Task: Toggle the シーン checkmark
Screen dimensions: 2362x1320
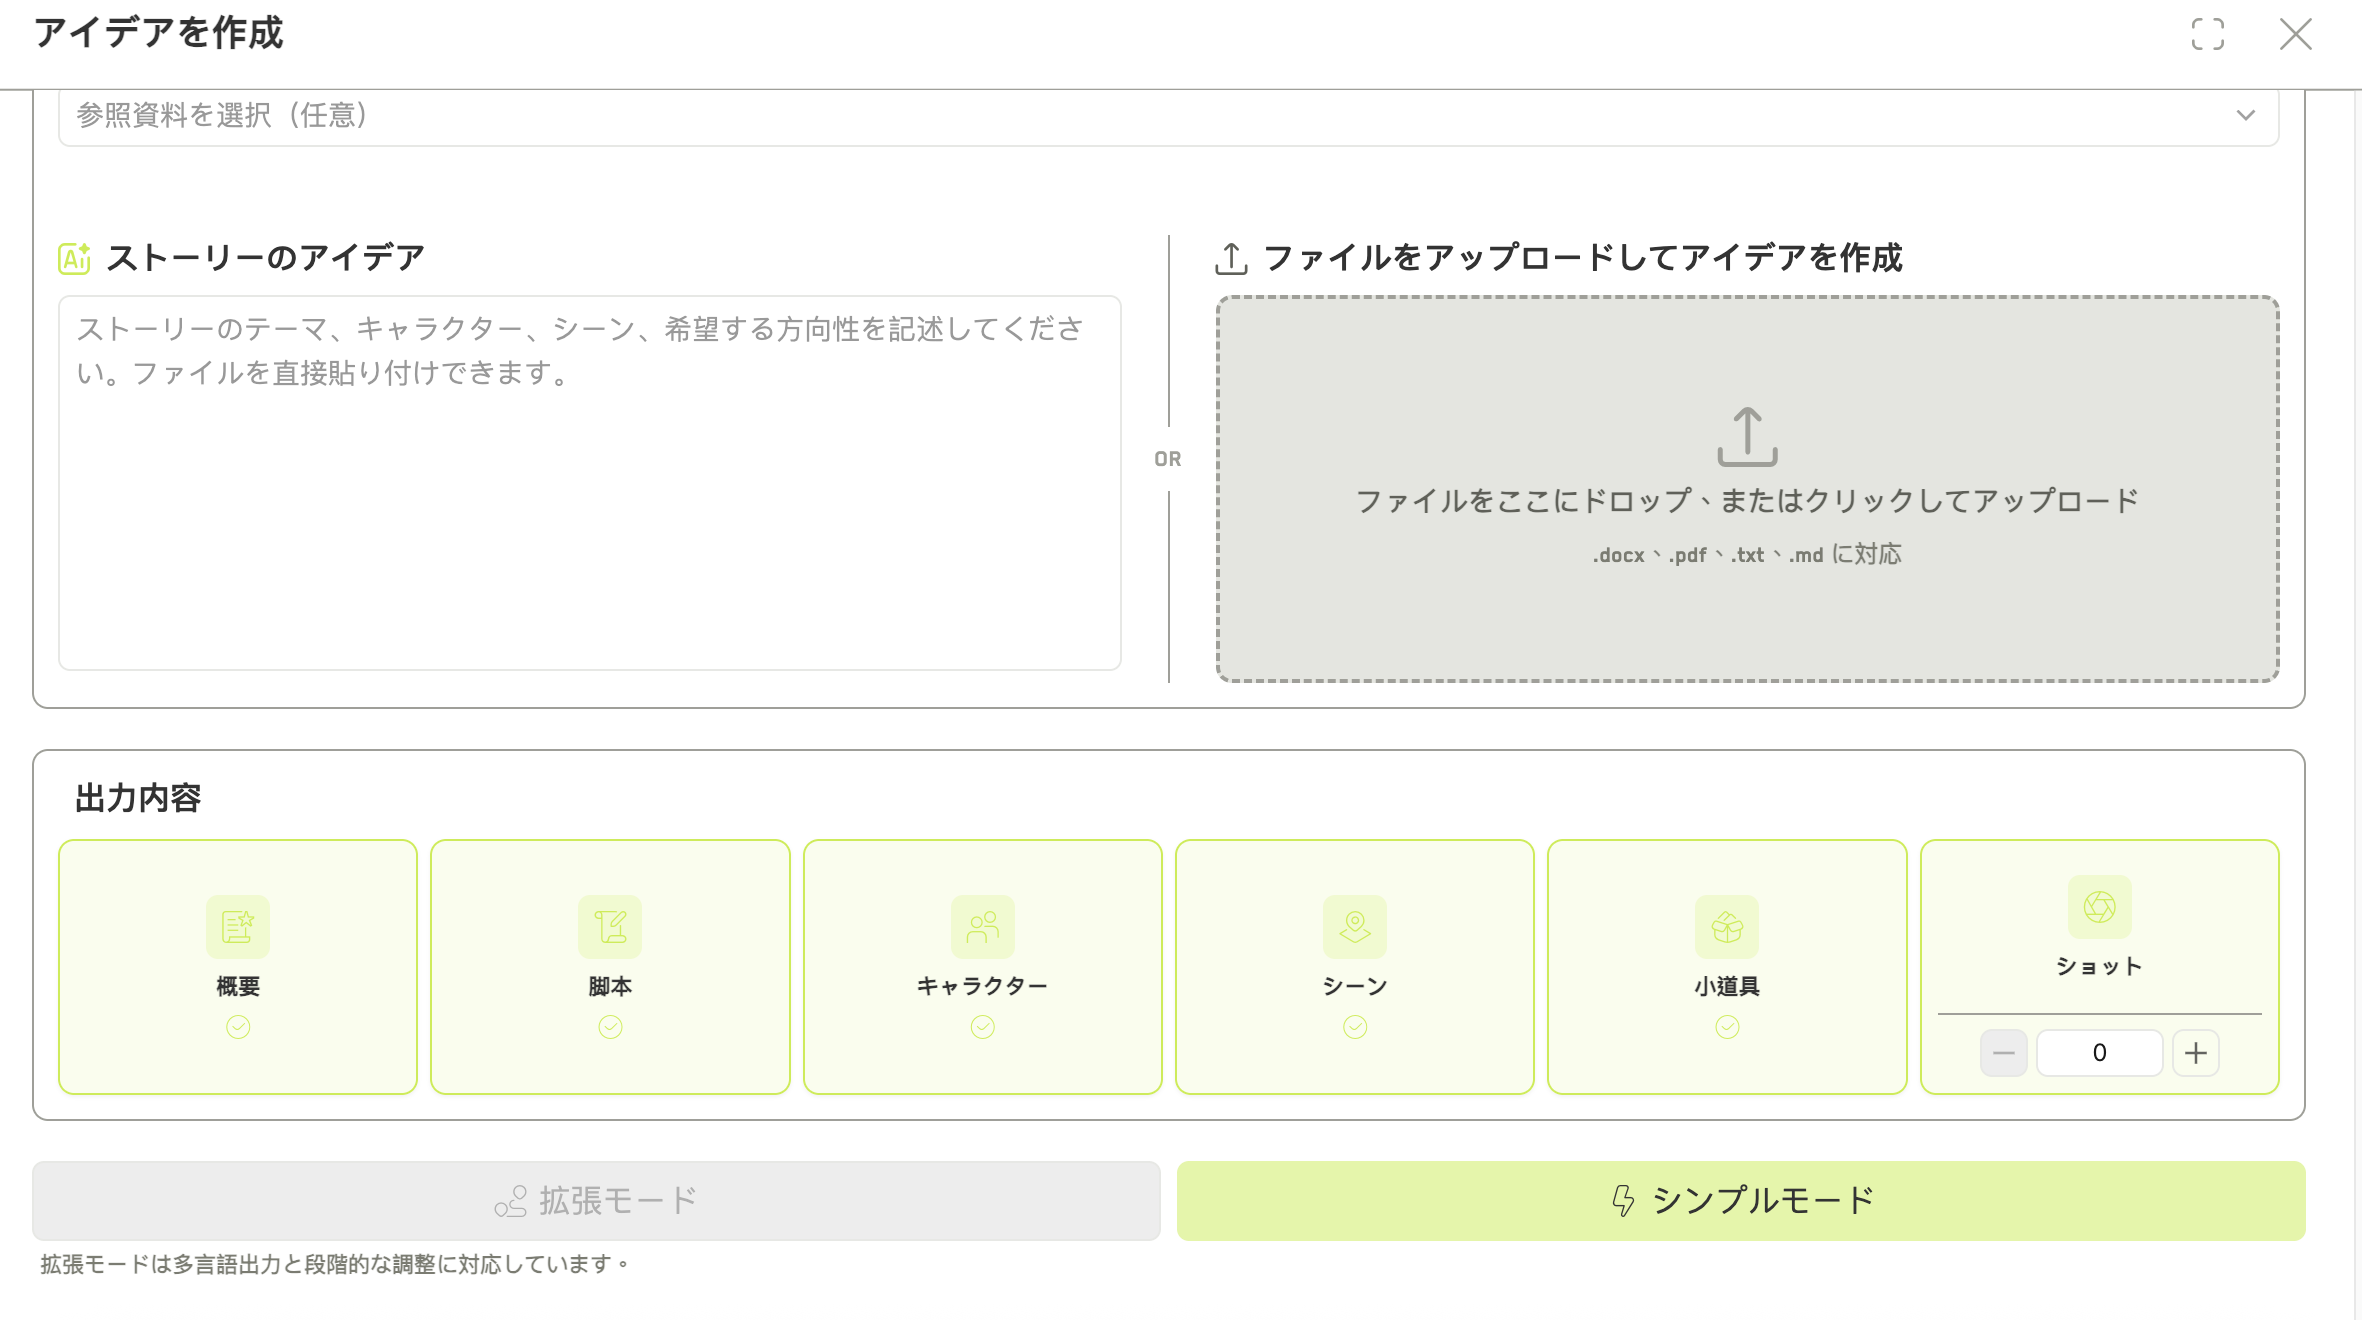Action: coord(1355,1027)
